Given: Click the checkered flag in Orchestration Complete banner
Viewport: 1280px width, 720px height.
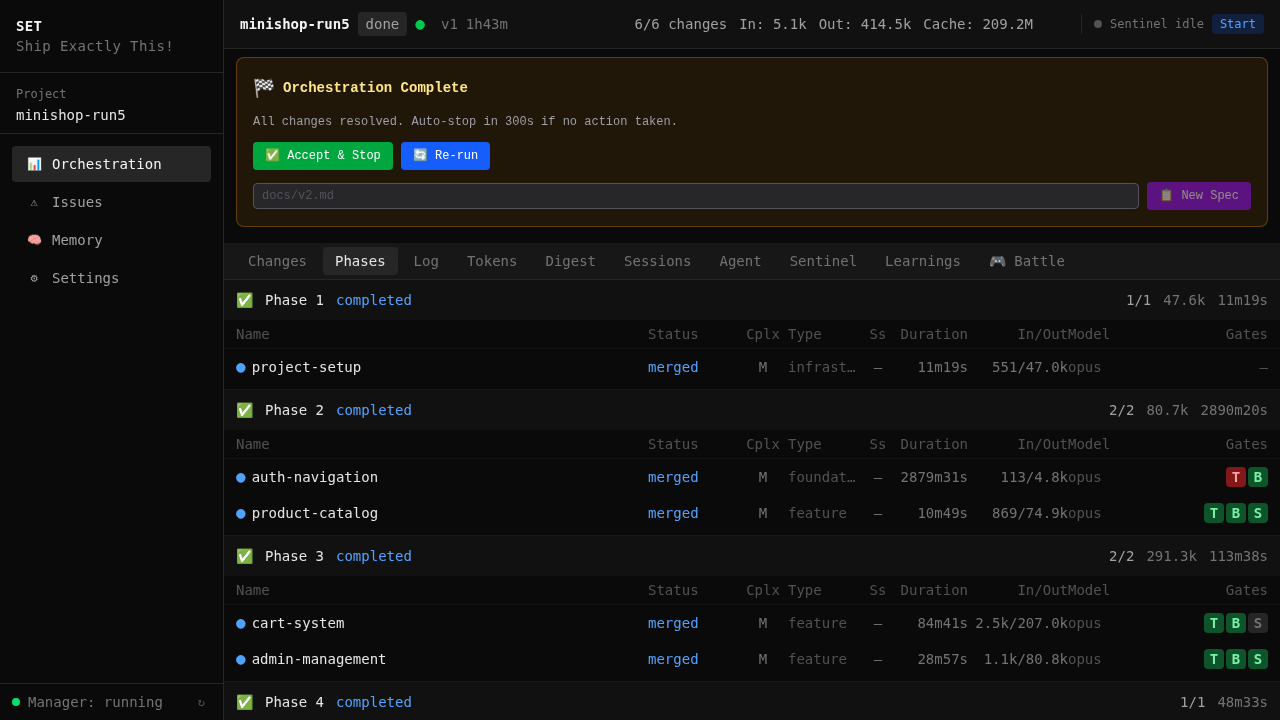Looking at the screenshot, I should click(x=263, y=87).
